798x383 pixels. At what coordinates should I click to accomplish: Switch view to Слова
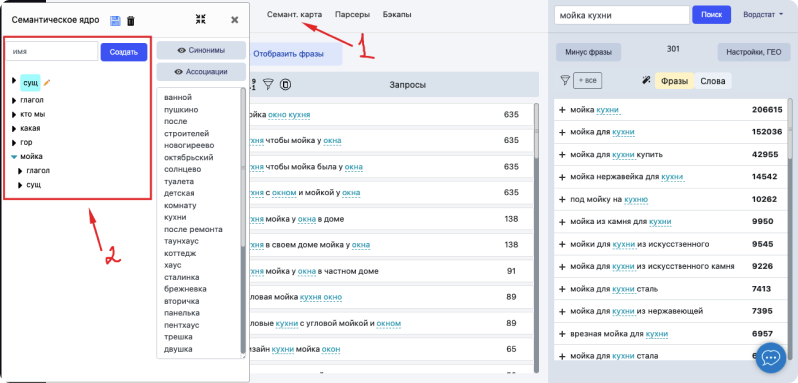click(712, 81)
